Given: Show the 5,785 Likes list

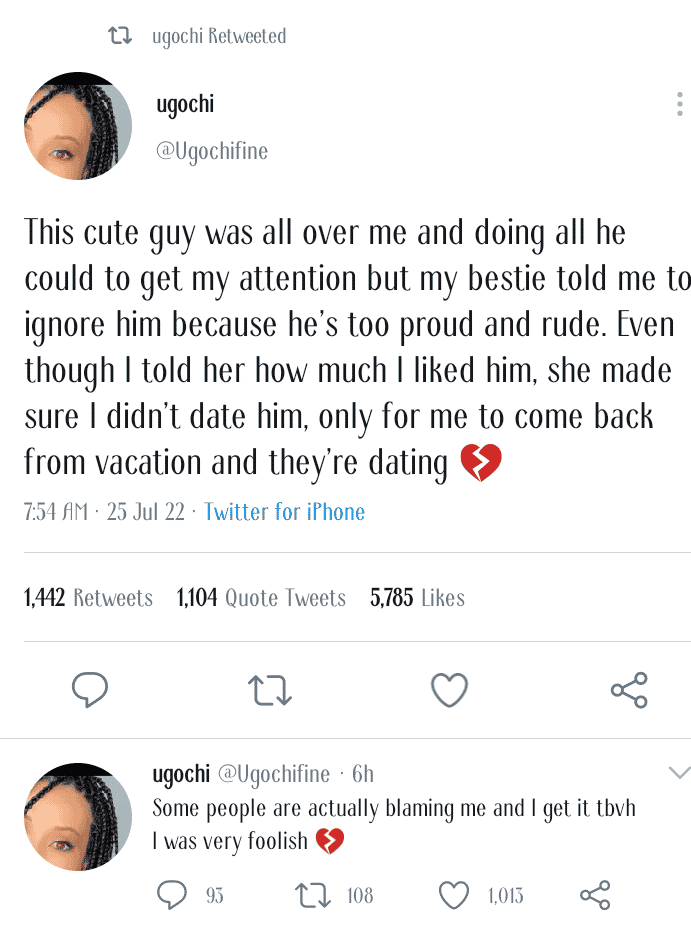Looking at the screenshot, I should (x=417, y=598).
